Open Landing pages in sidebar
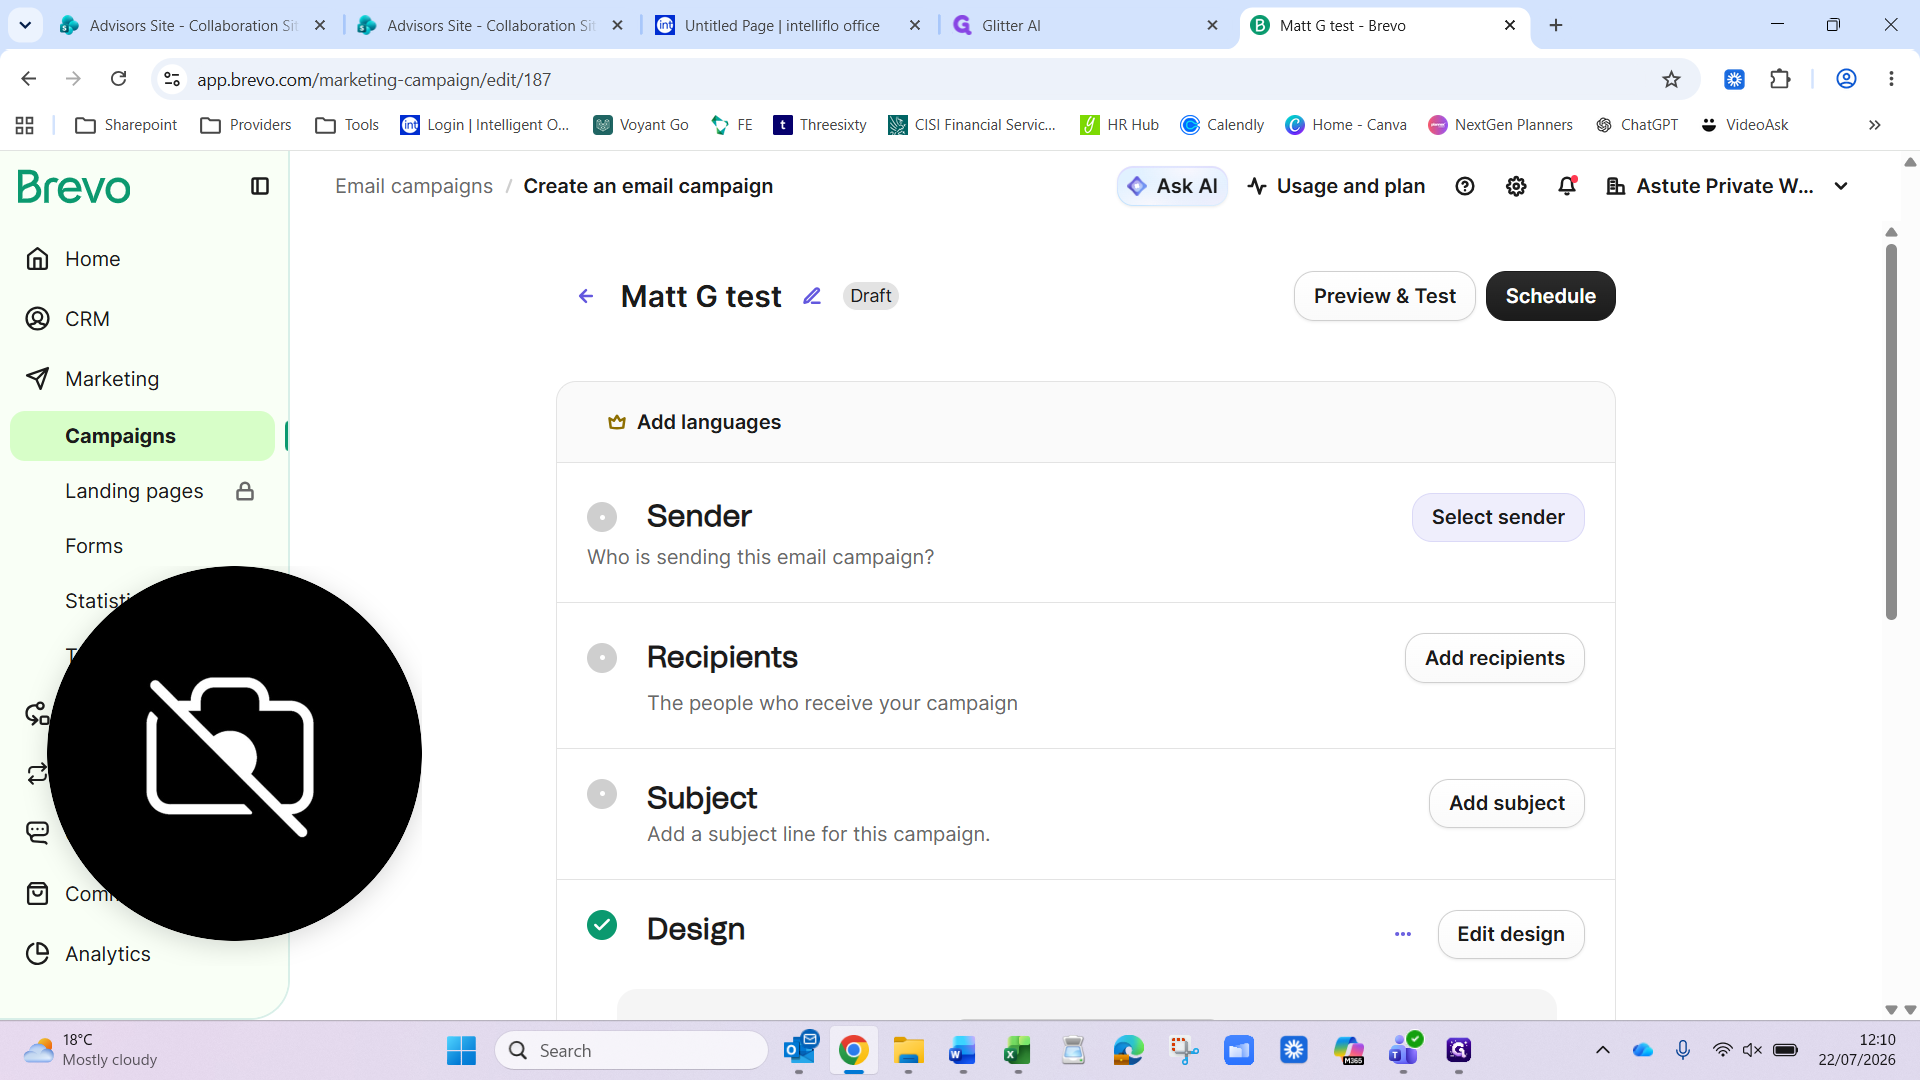The width and height of the screenshot is (1920, 1080). coord(134,491)
